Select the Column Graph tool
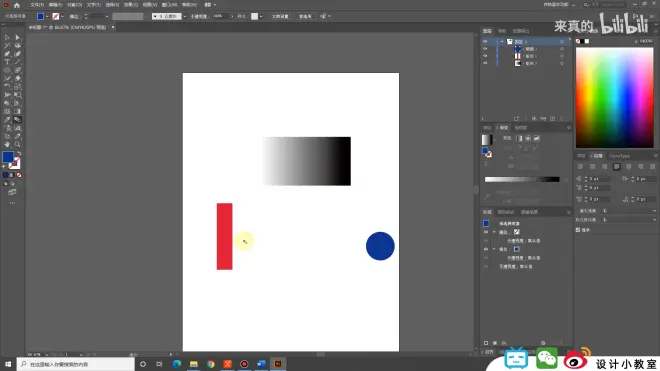 click(x=18, y=128)
